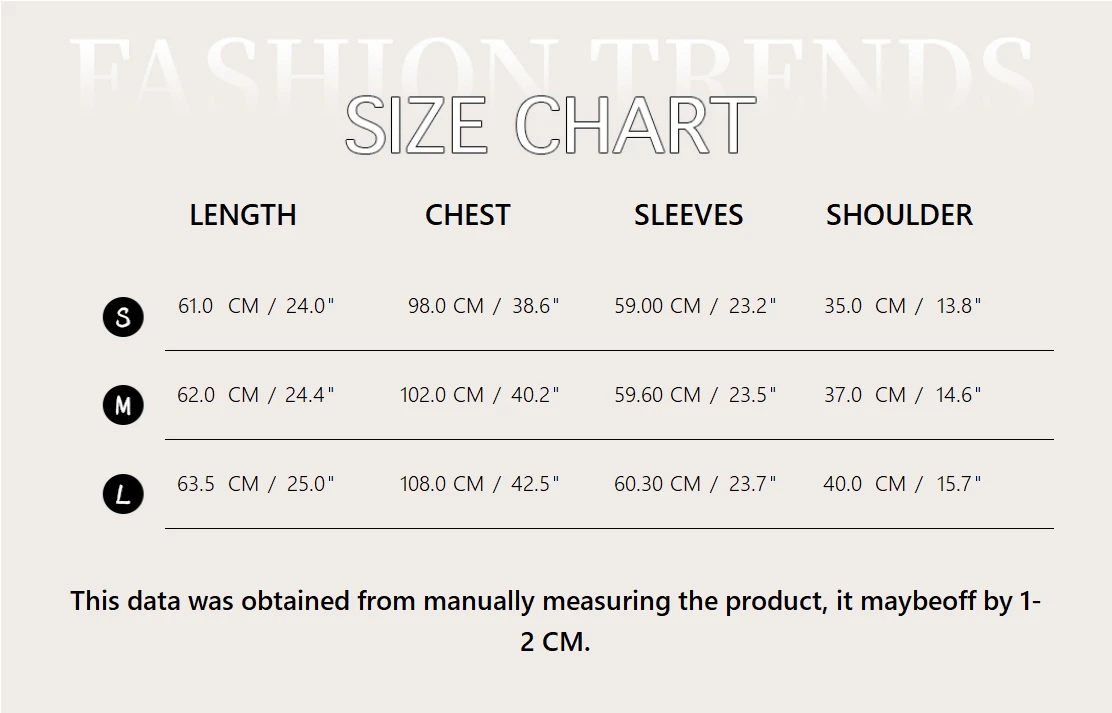Click the SIZE CHART title
The width and height of the screenshot is (1112, 713).
pyautogui.click(x=550, y=126)
